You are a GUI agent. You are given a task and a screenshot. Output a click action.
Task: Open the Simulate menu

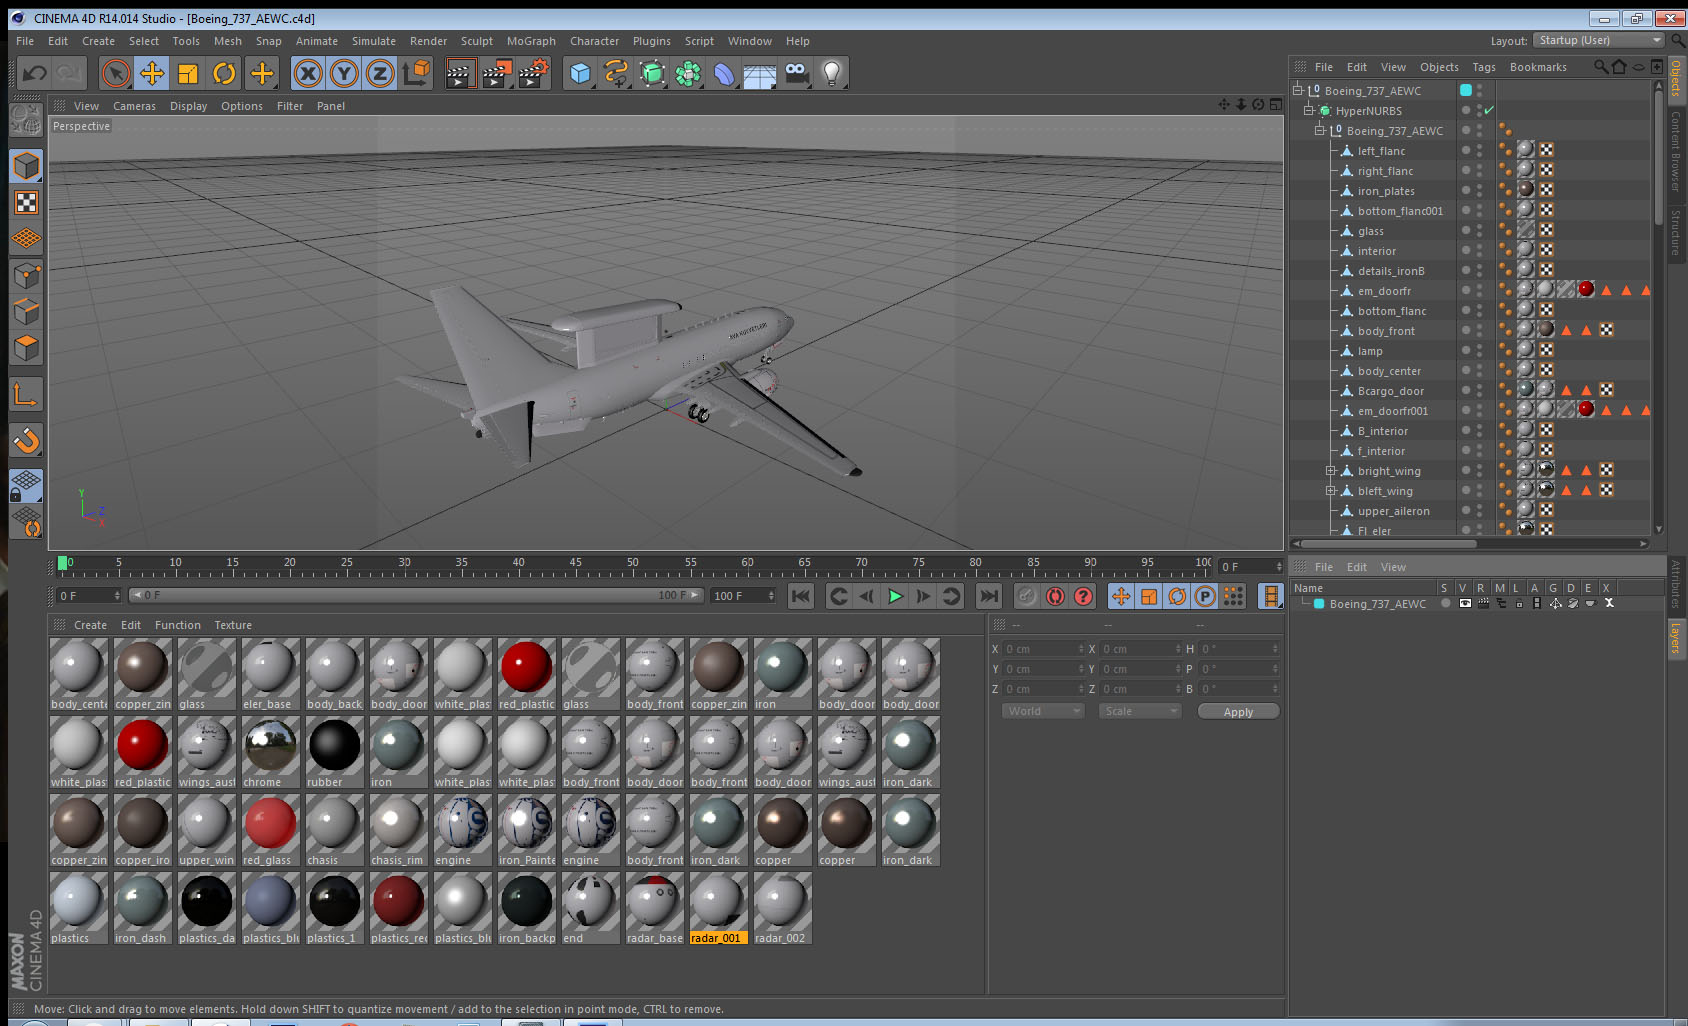(x=373, y=41)
